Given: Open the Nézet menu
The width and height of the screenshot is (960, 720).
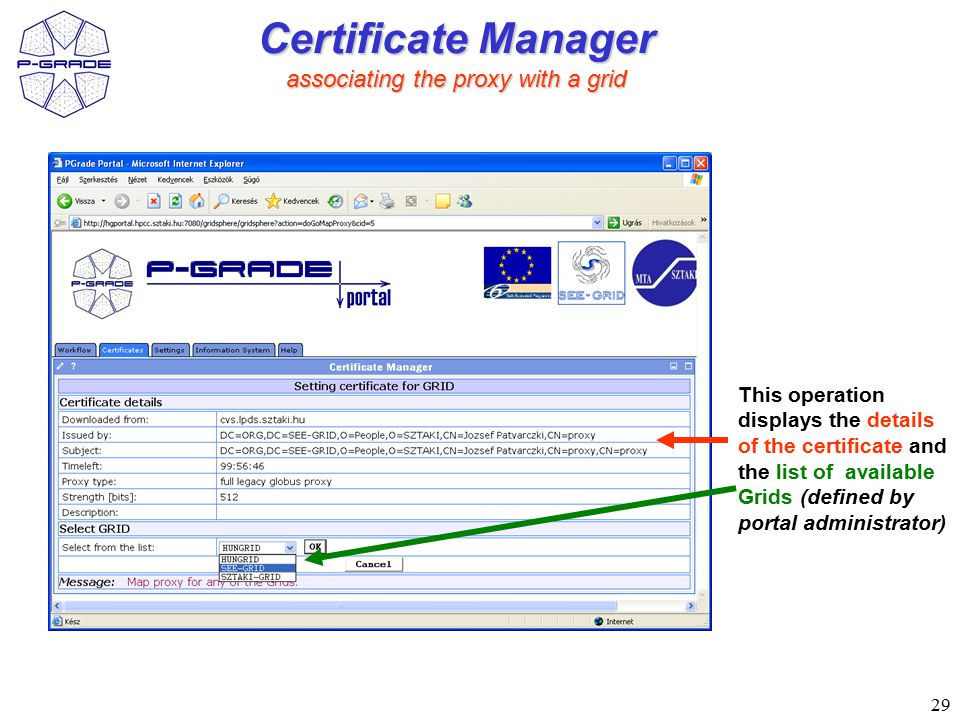Looking at the screenshot, I should (x=137, y=179).
